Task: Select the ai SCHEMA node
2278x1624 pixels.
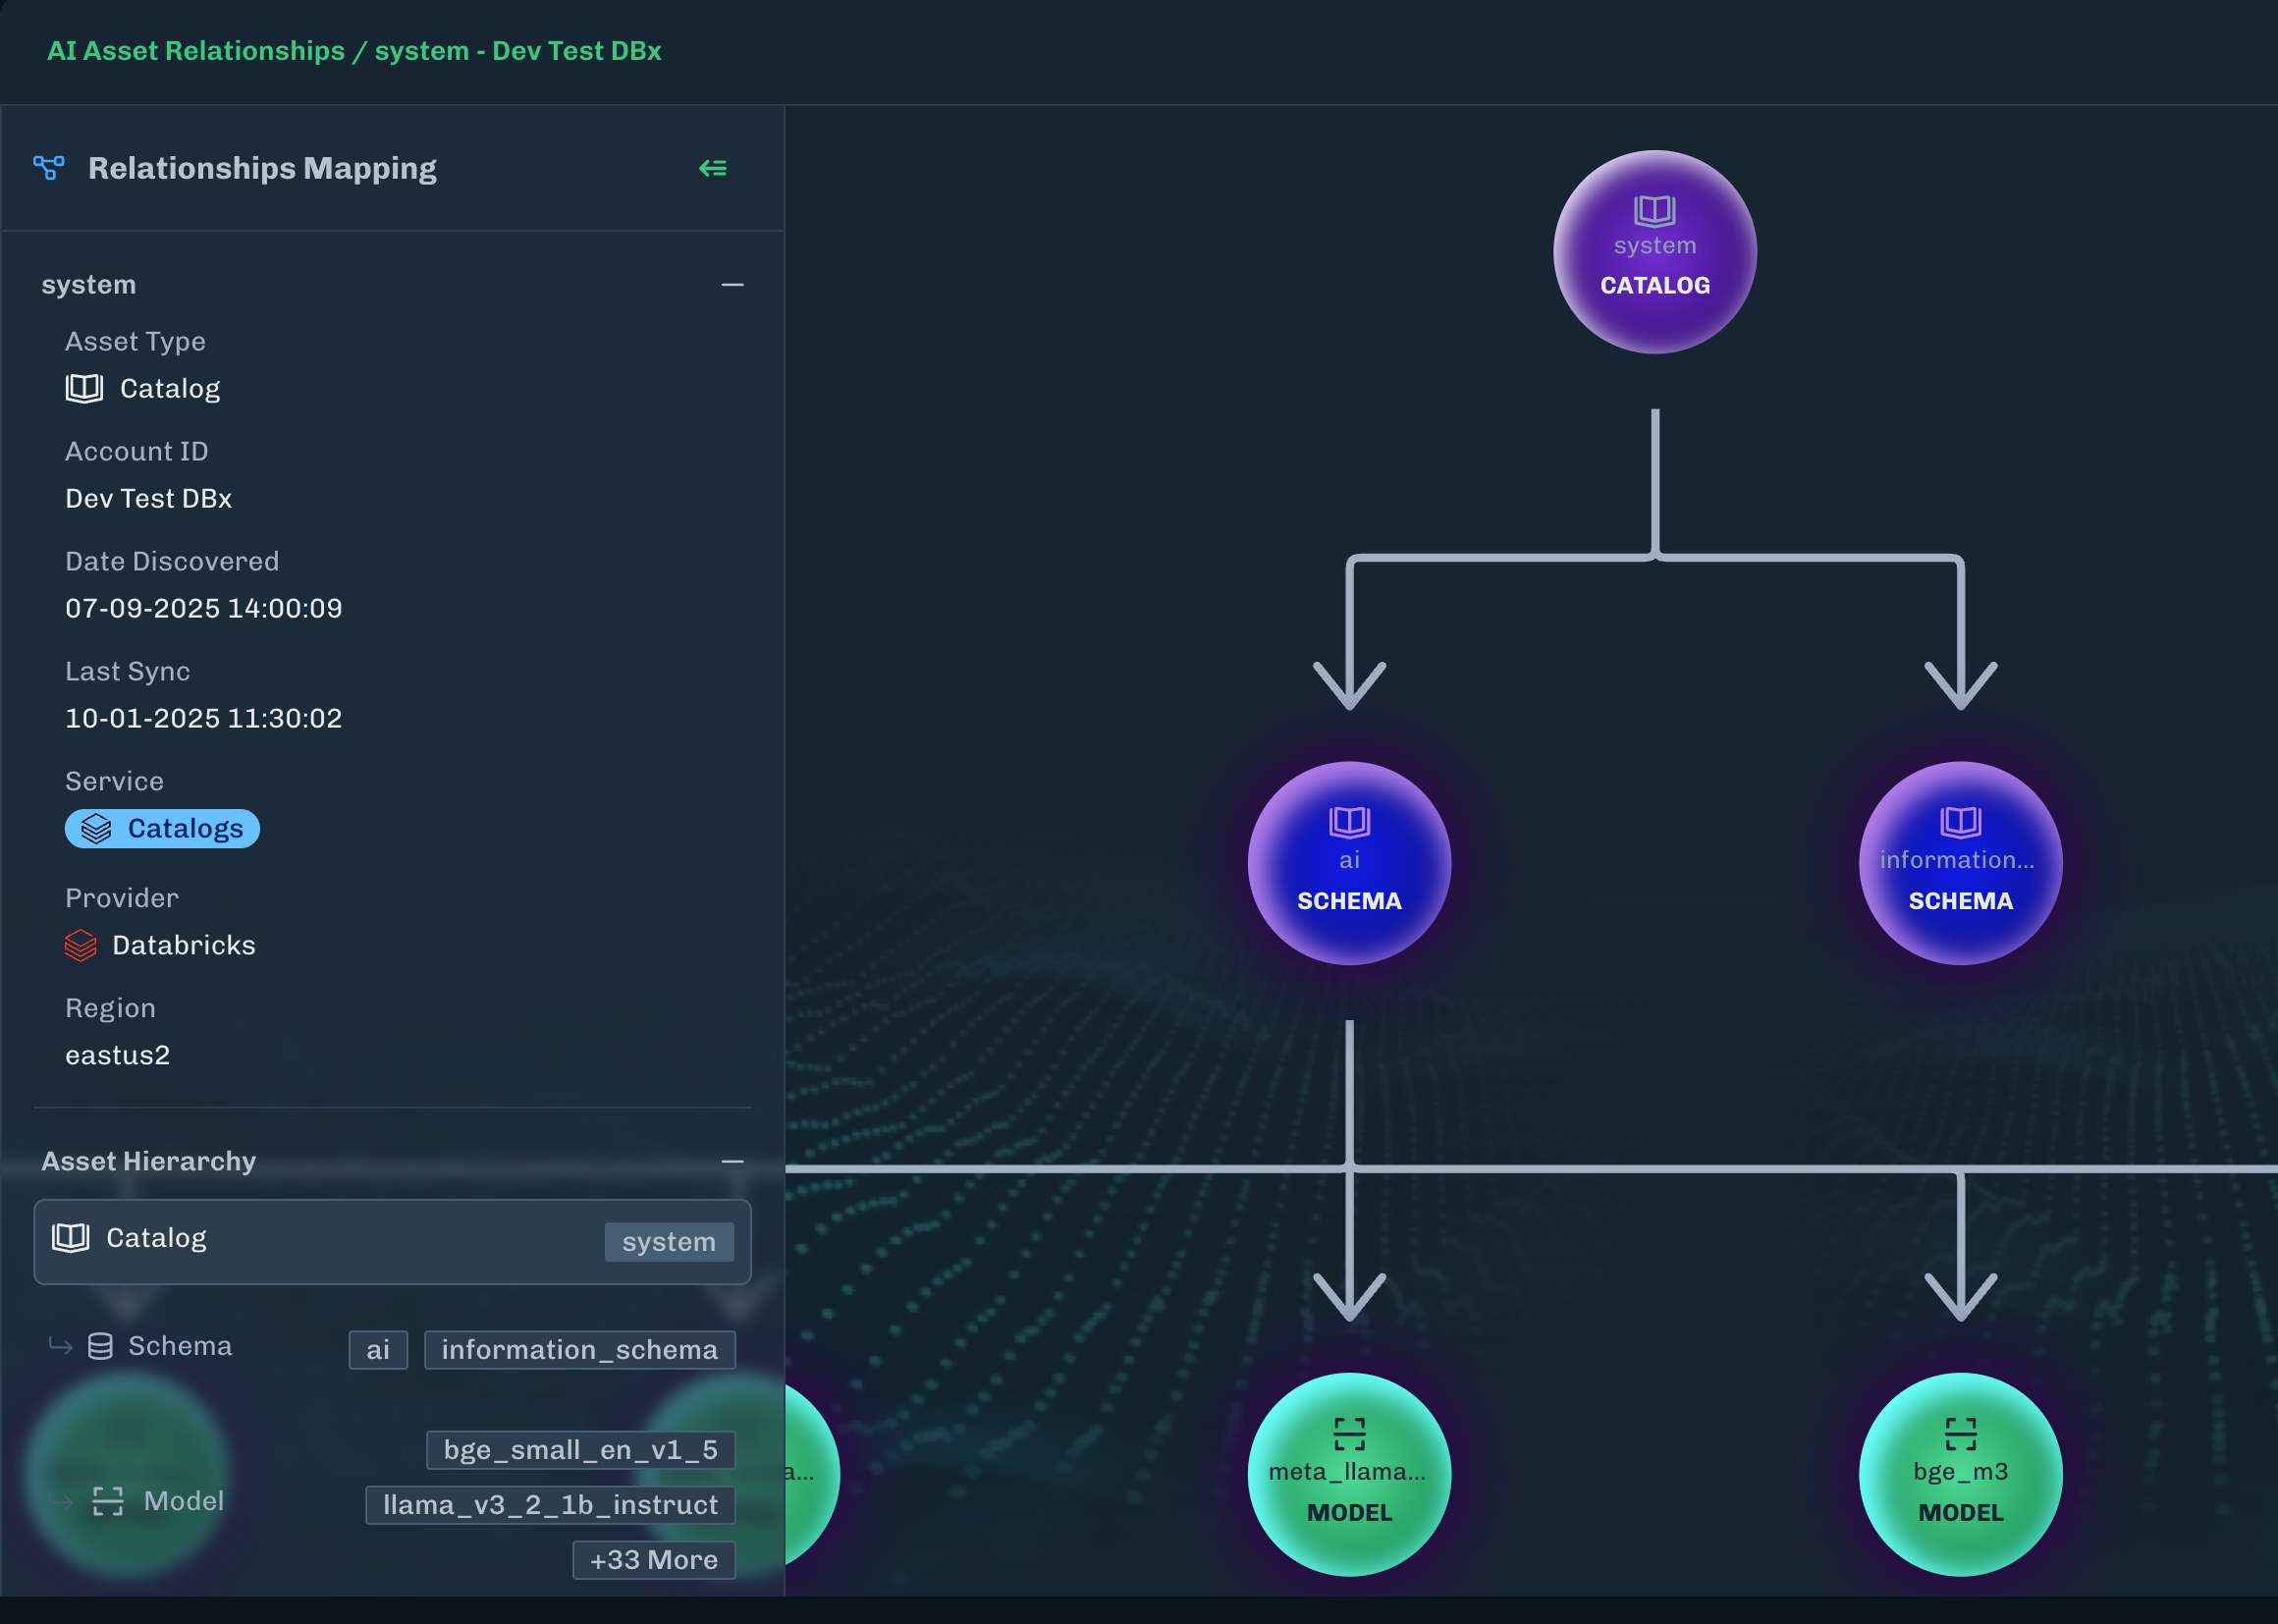Action: point(1349,862)
